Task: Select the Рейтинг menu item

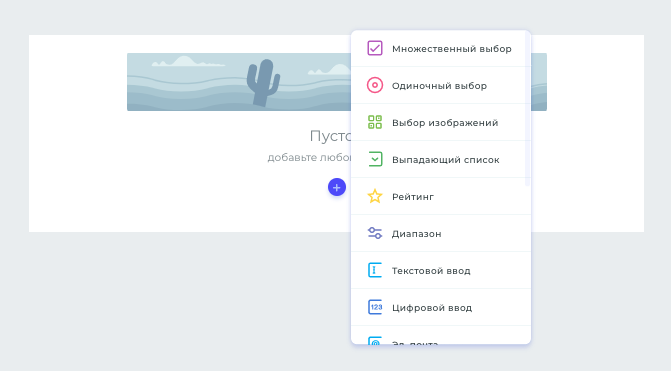Action: click(x=441, y=196)
